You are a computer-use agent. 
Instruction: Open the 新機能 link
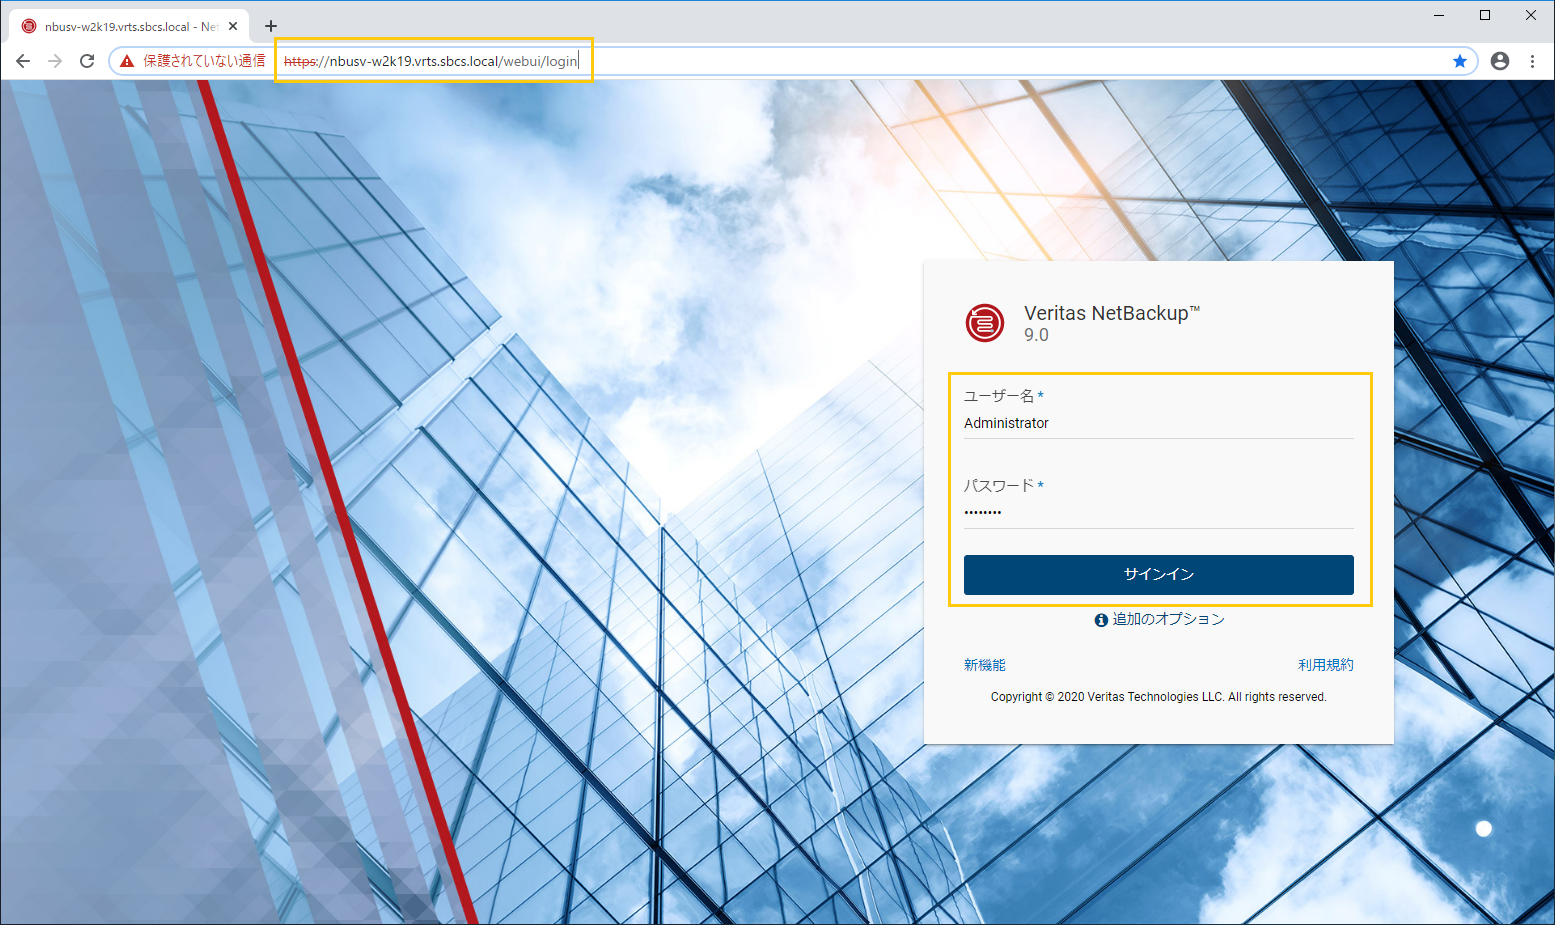[x=985, y=665]
